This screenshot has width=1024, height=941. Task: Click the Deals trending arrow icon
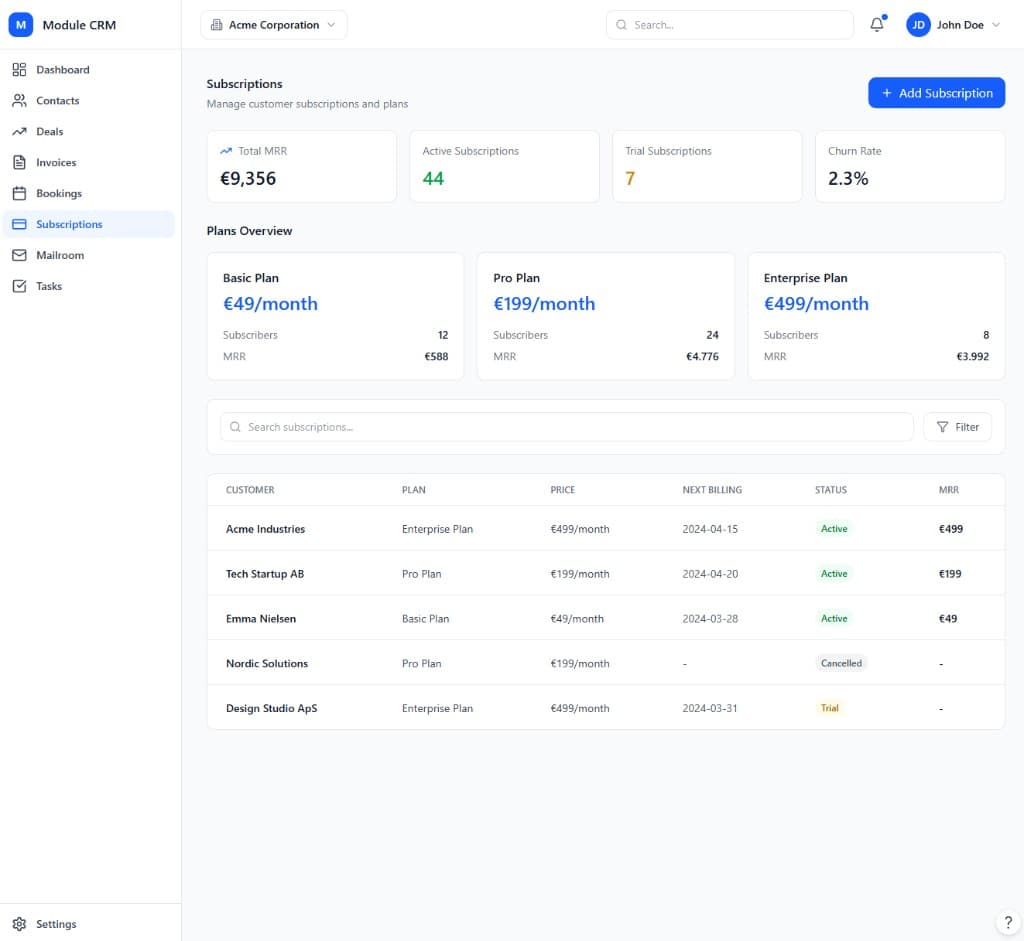20,131
